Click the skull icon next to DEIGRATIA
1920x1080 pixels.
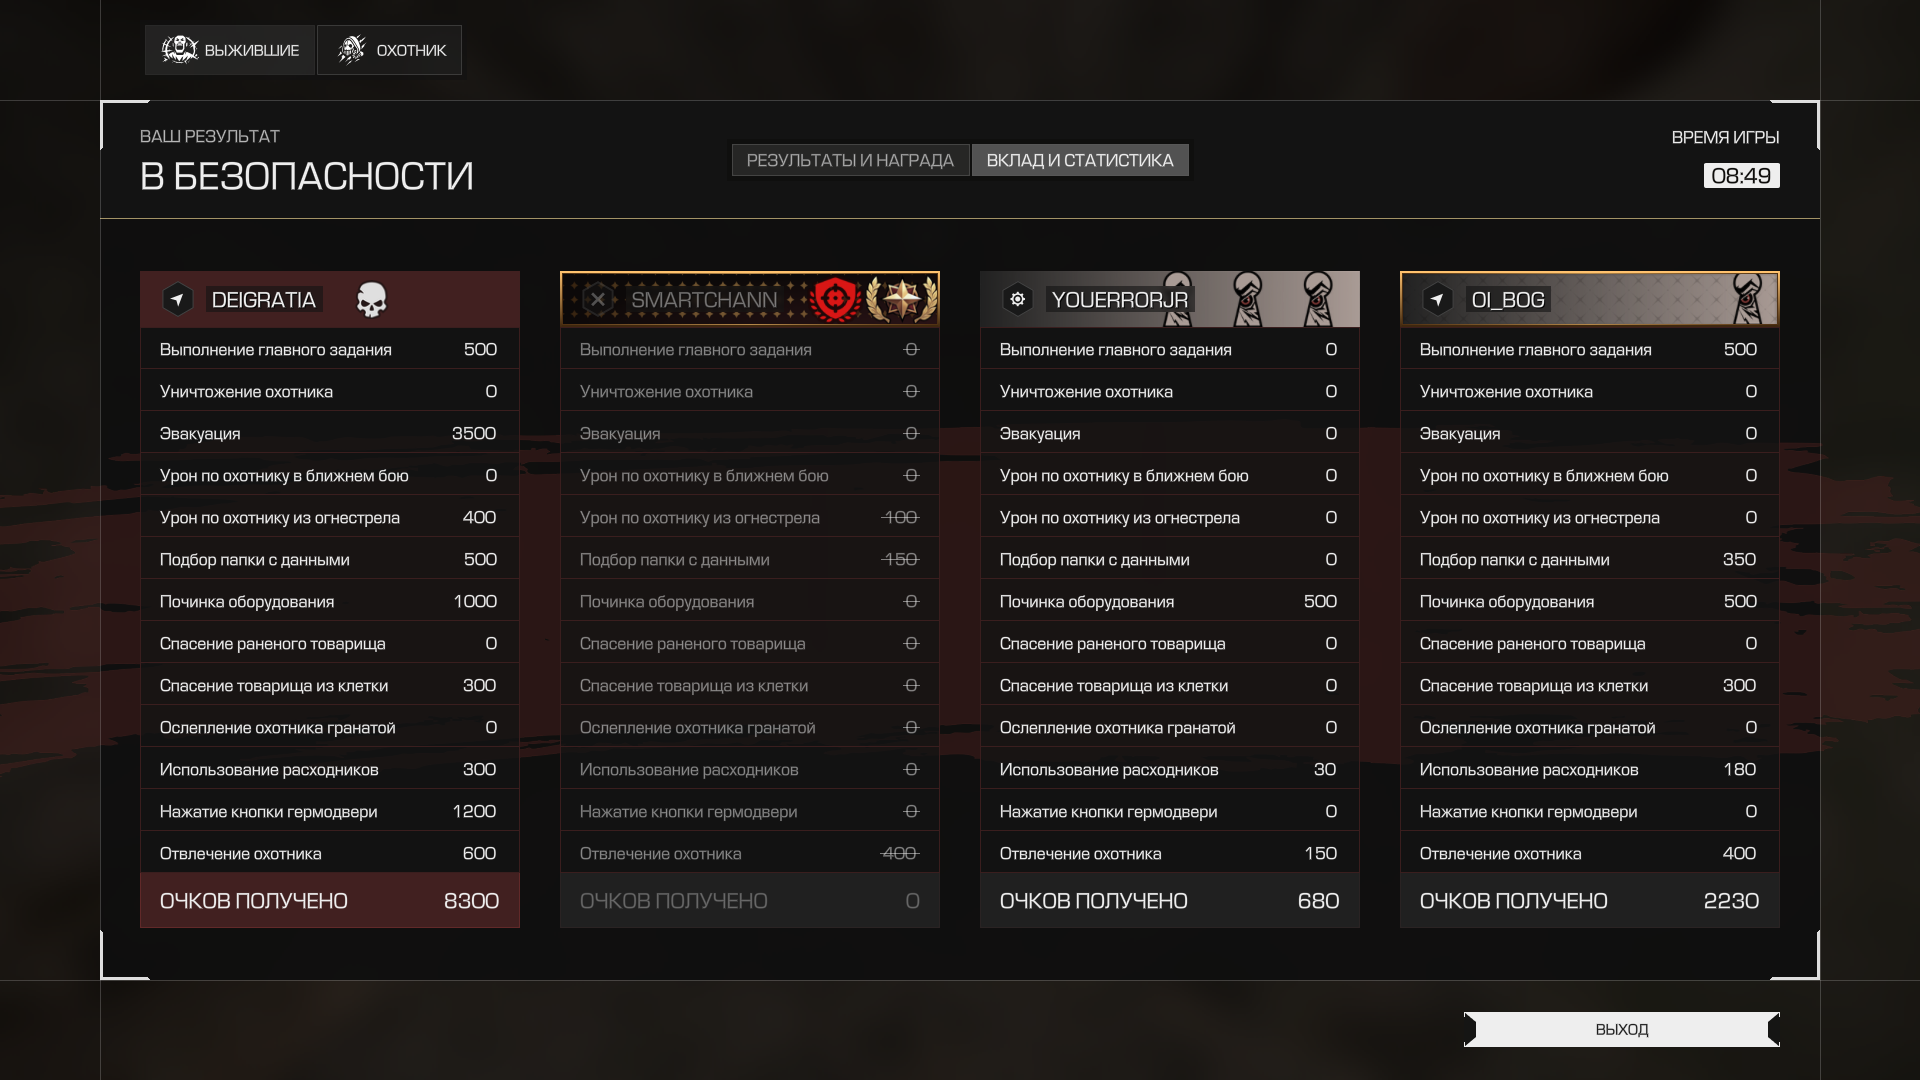click(x=371, y=300)
